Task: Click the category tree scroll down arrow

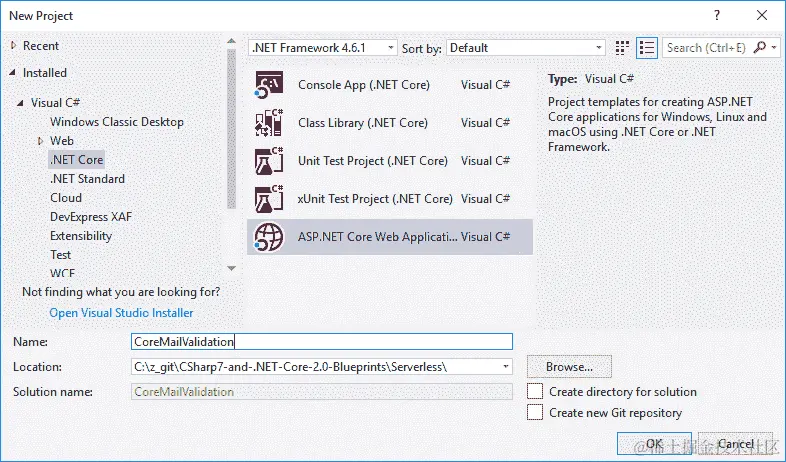Action: coord(231,268)
